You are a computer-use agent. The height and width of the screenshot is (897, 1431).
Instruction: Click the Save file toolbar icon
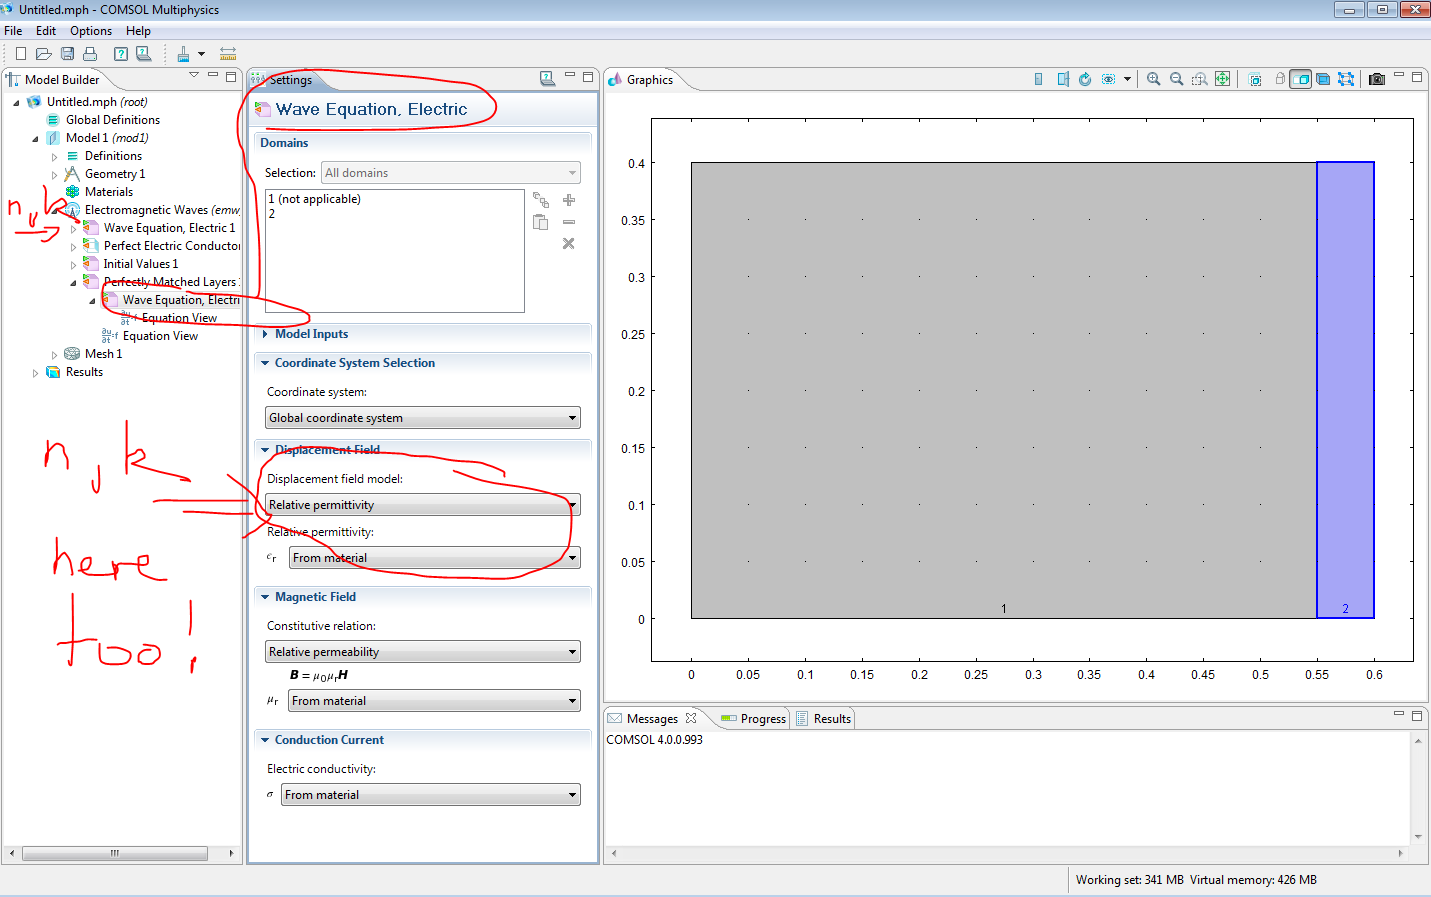point(67,54)
